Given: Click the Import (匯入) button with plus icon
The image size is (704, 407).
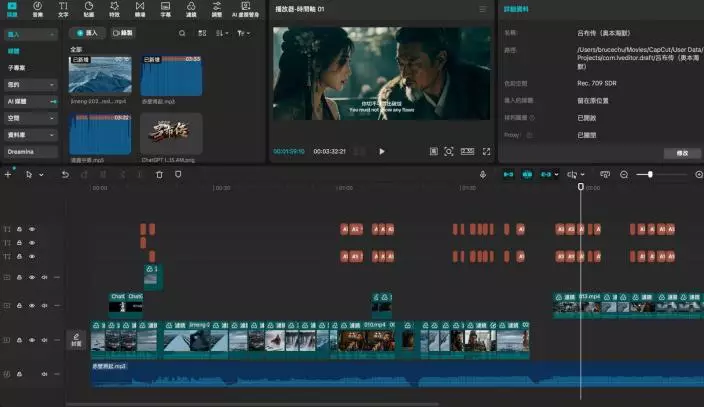Looking at the screenshot, I should tap(87, 33).
